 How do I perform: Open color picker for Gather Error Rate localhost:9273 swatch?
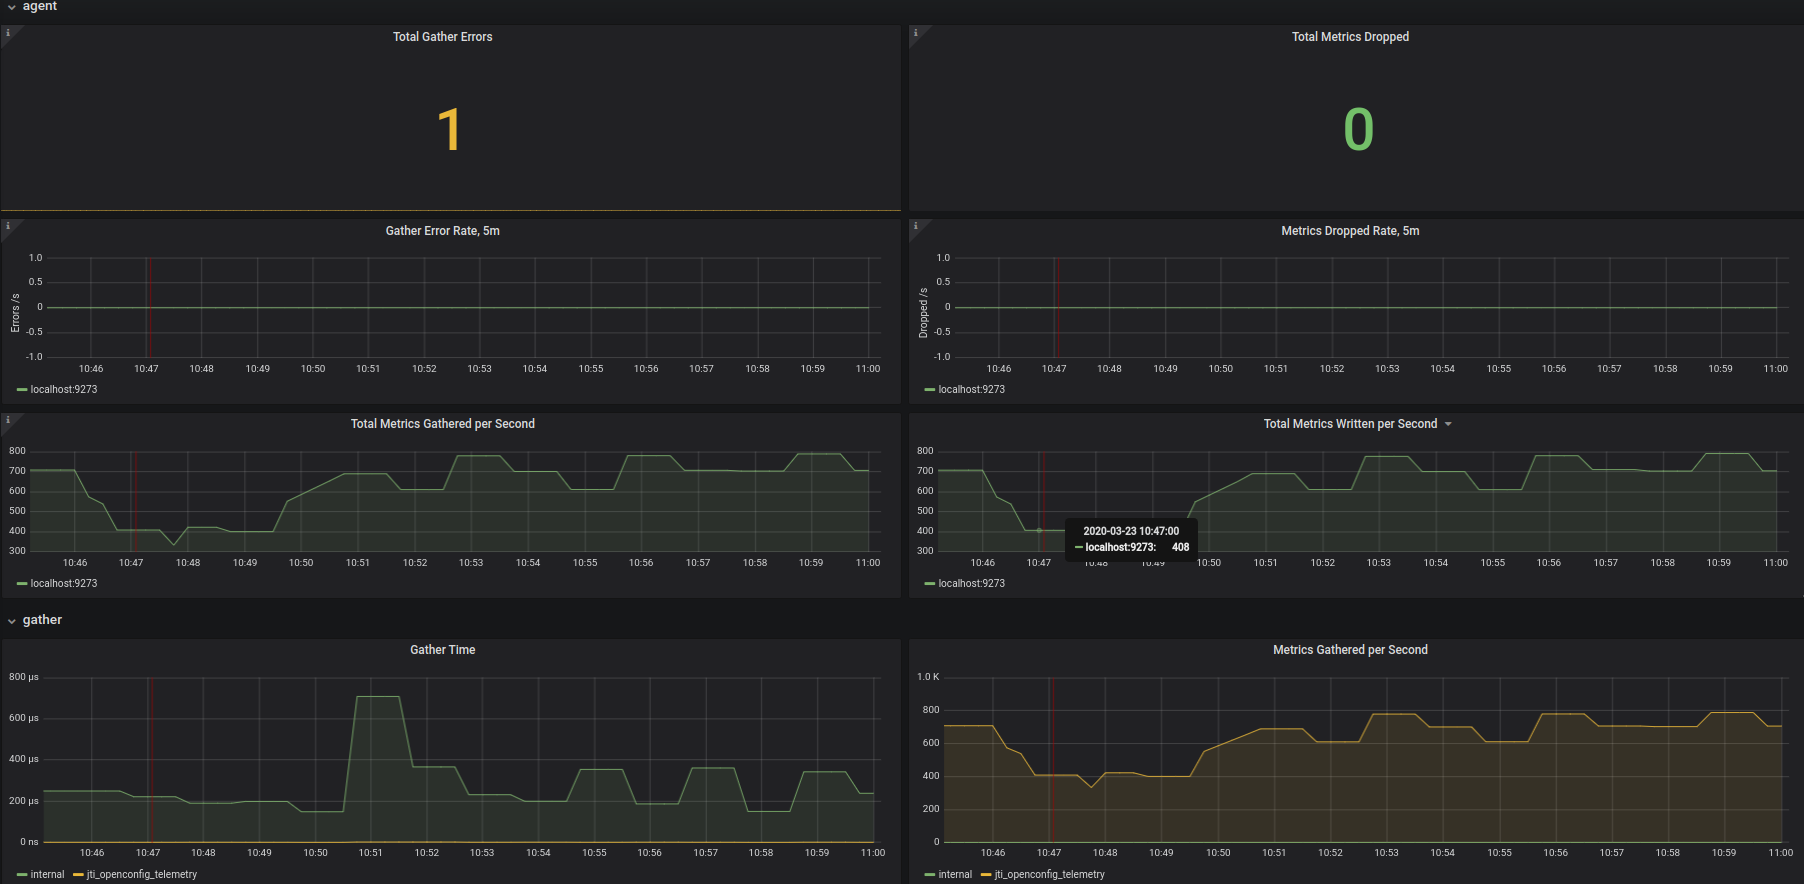point(22,390)
